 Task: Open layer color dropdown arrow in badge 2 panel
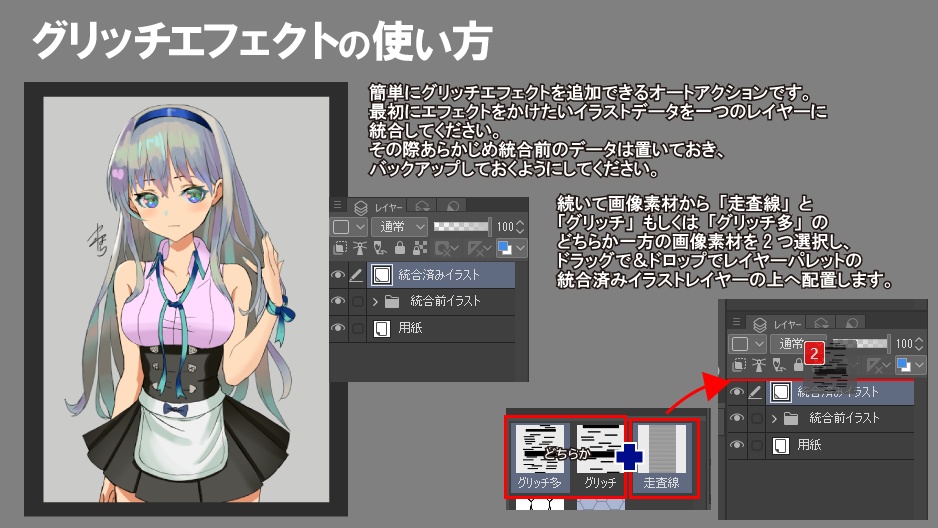click(919, 365)
